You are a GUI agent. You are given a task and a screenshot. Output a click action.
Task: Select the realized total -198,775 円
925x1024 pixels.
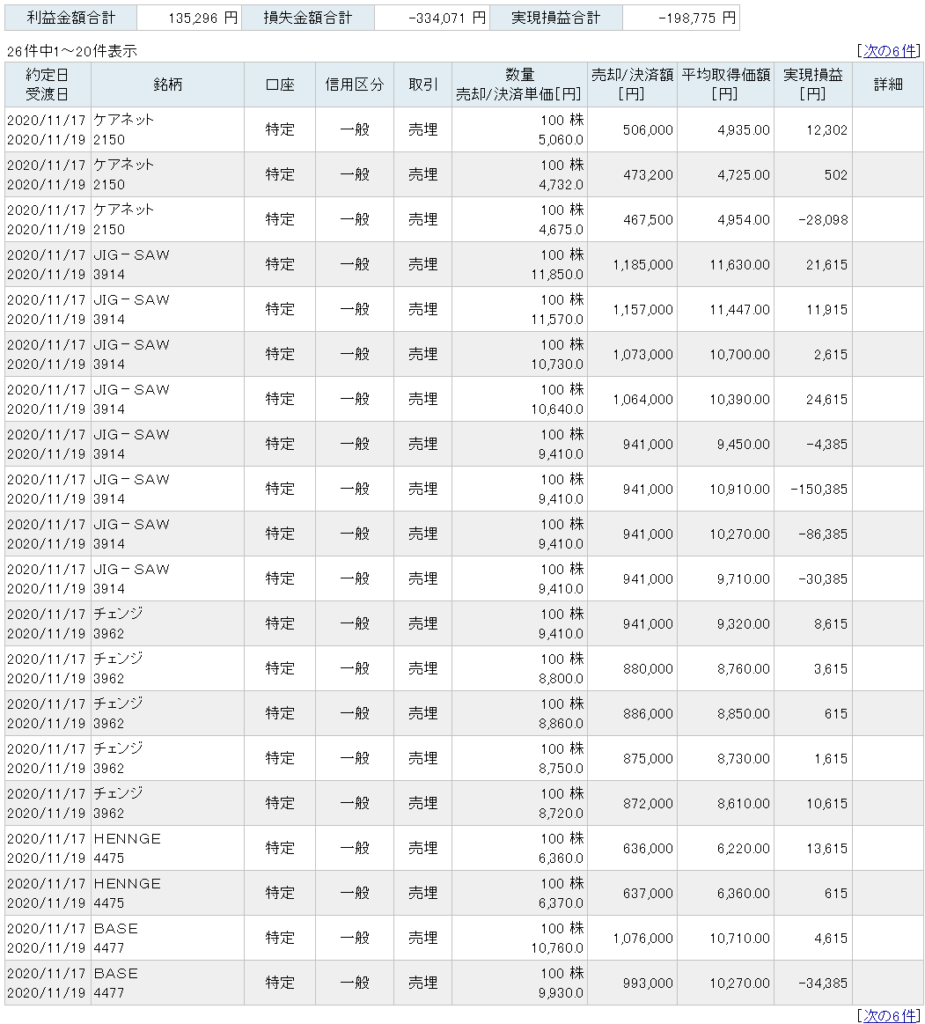coord(697,18)
